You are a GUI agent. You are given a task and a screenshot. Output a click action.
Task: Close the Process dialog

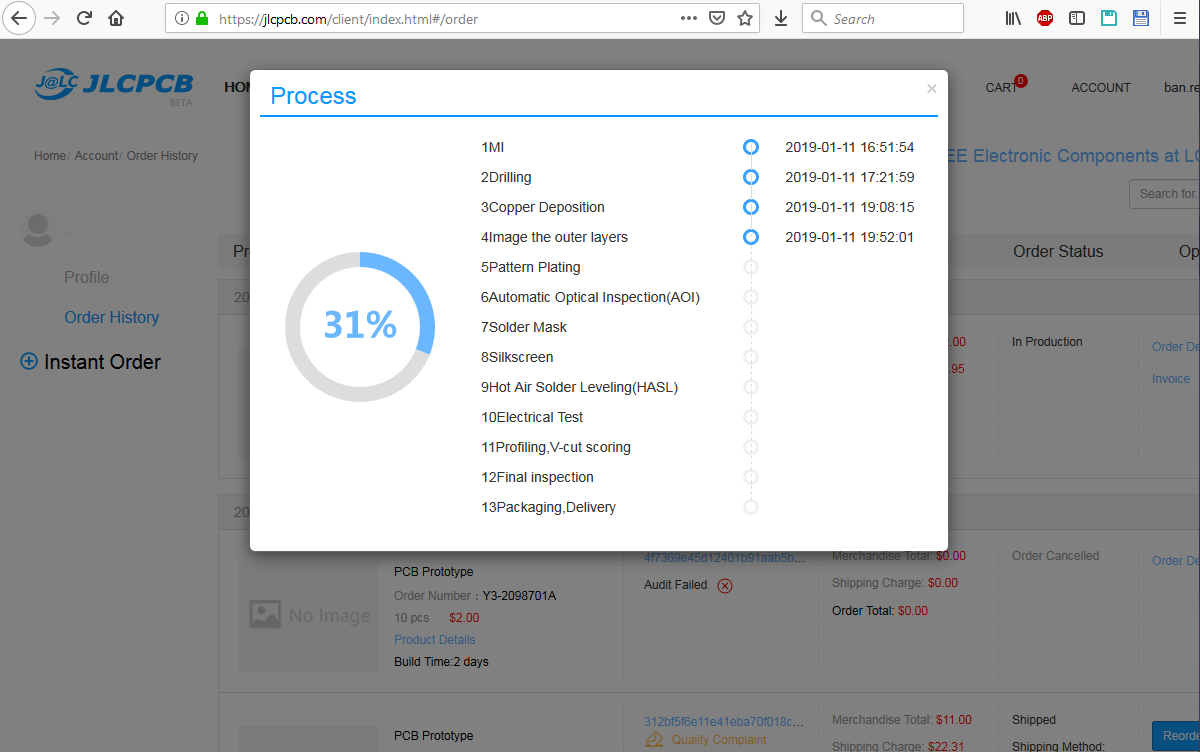click(x=931, y=89)
